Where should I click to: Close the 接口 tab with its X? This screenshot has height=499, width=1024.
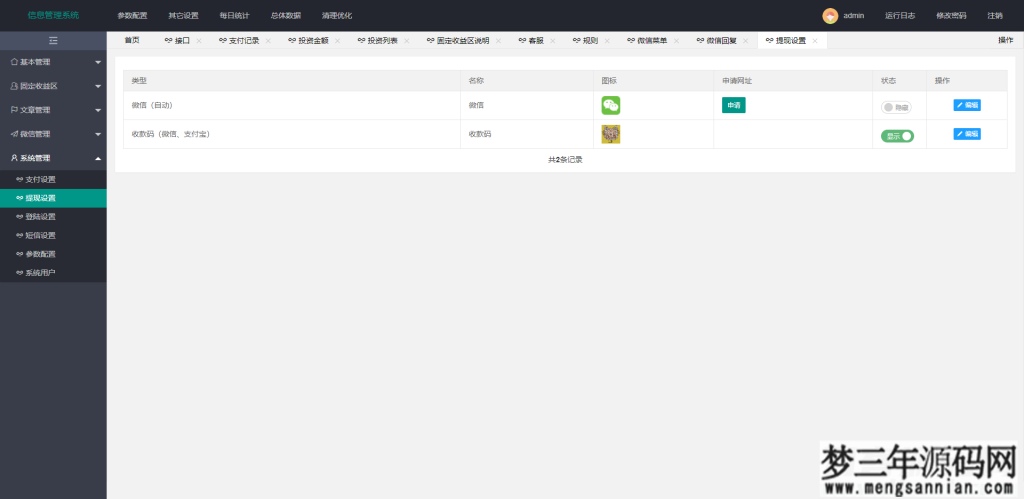(199, 41)
